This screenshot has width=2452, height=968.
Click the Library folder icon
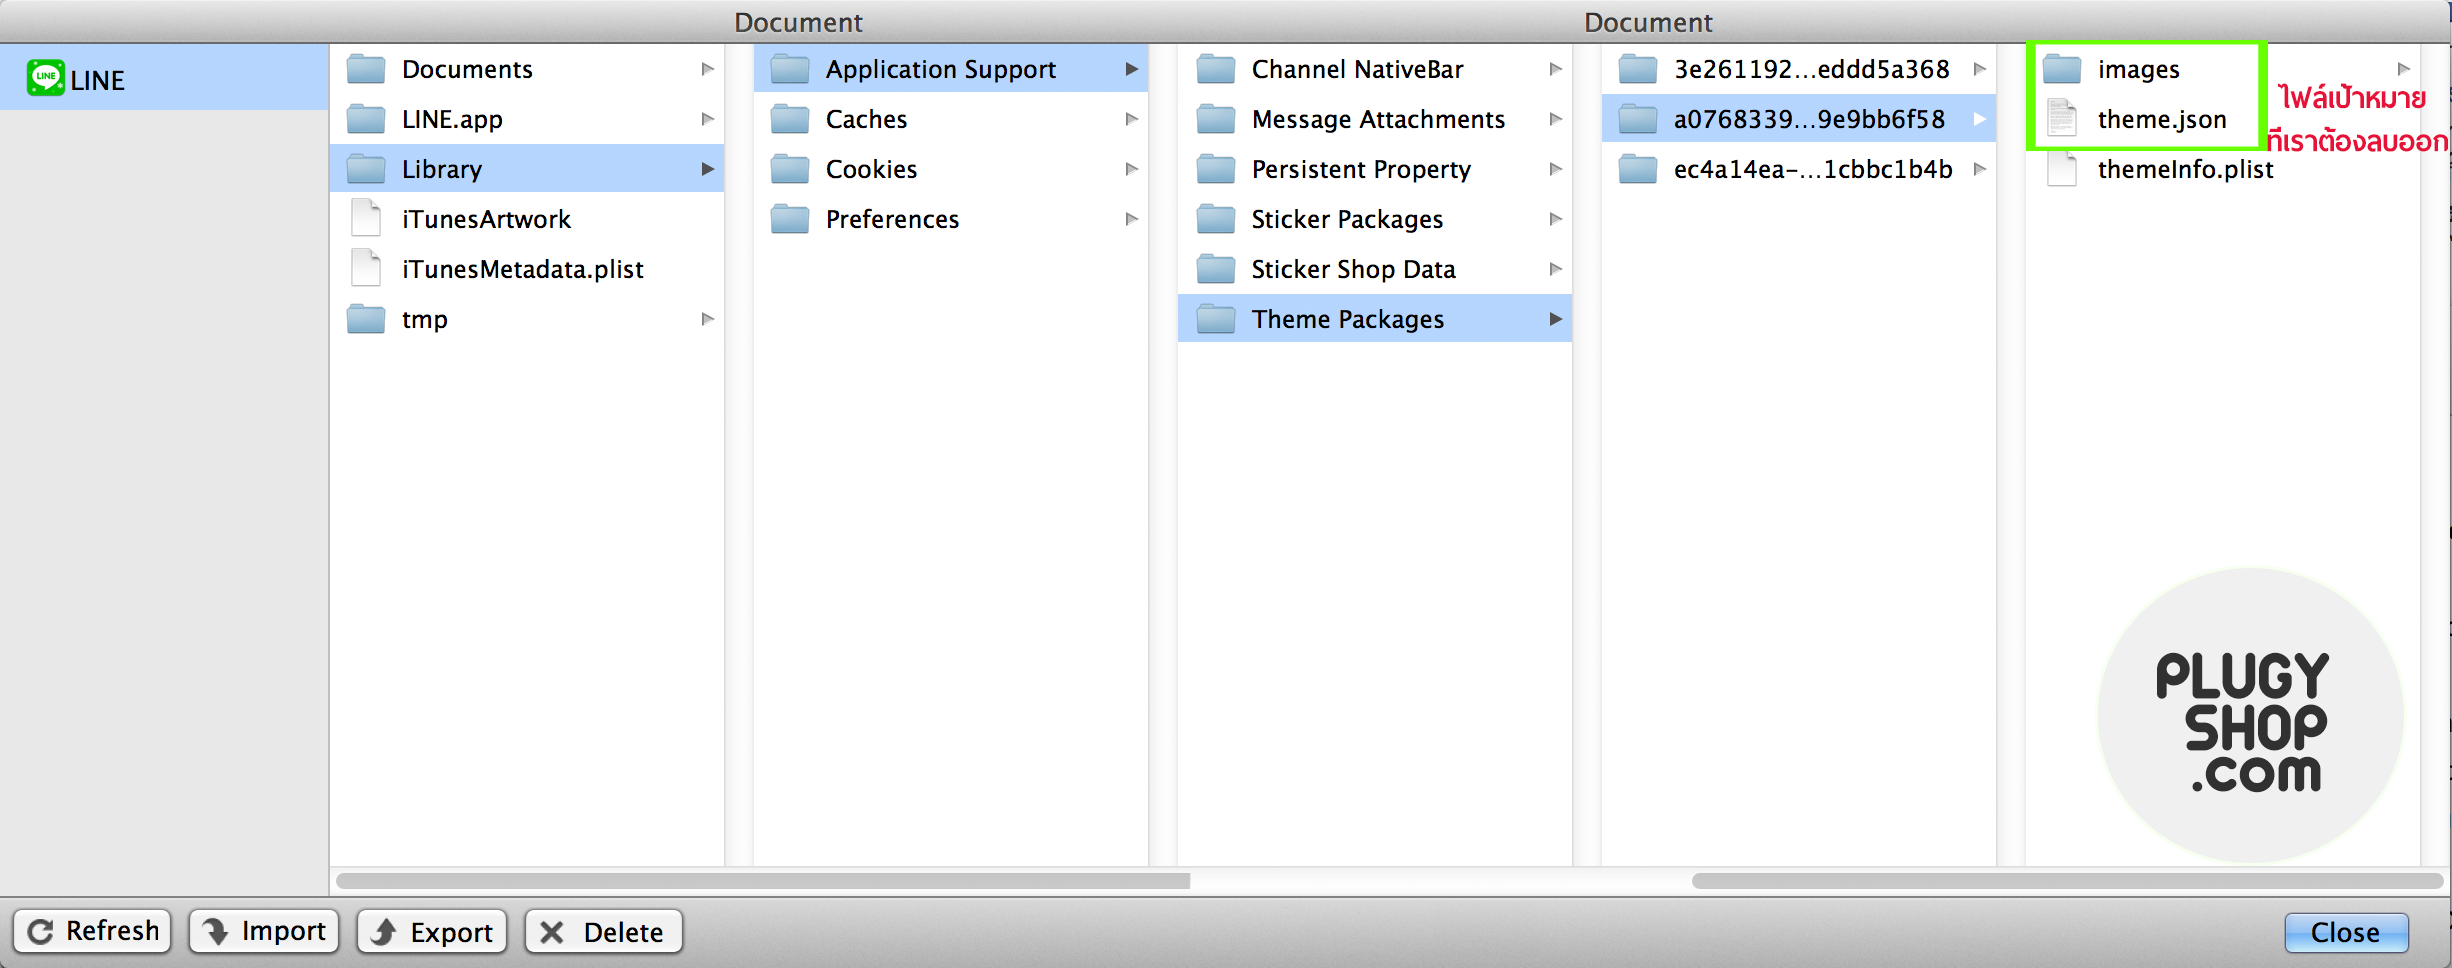coord(366,169)
